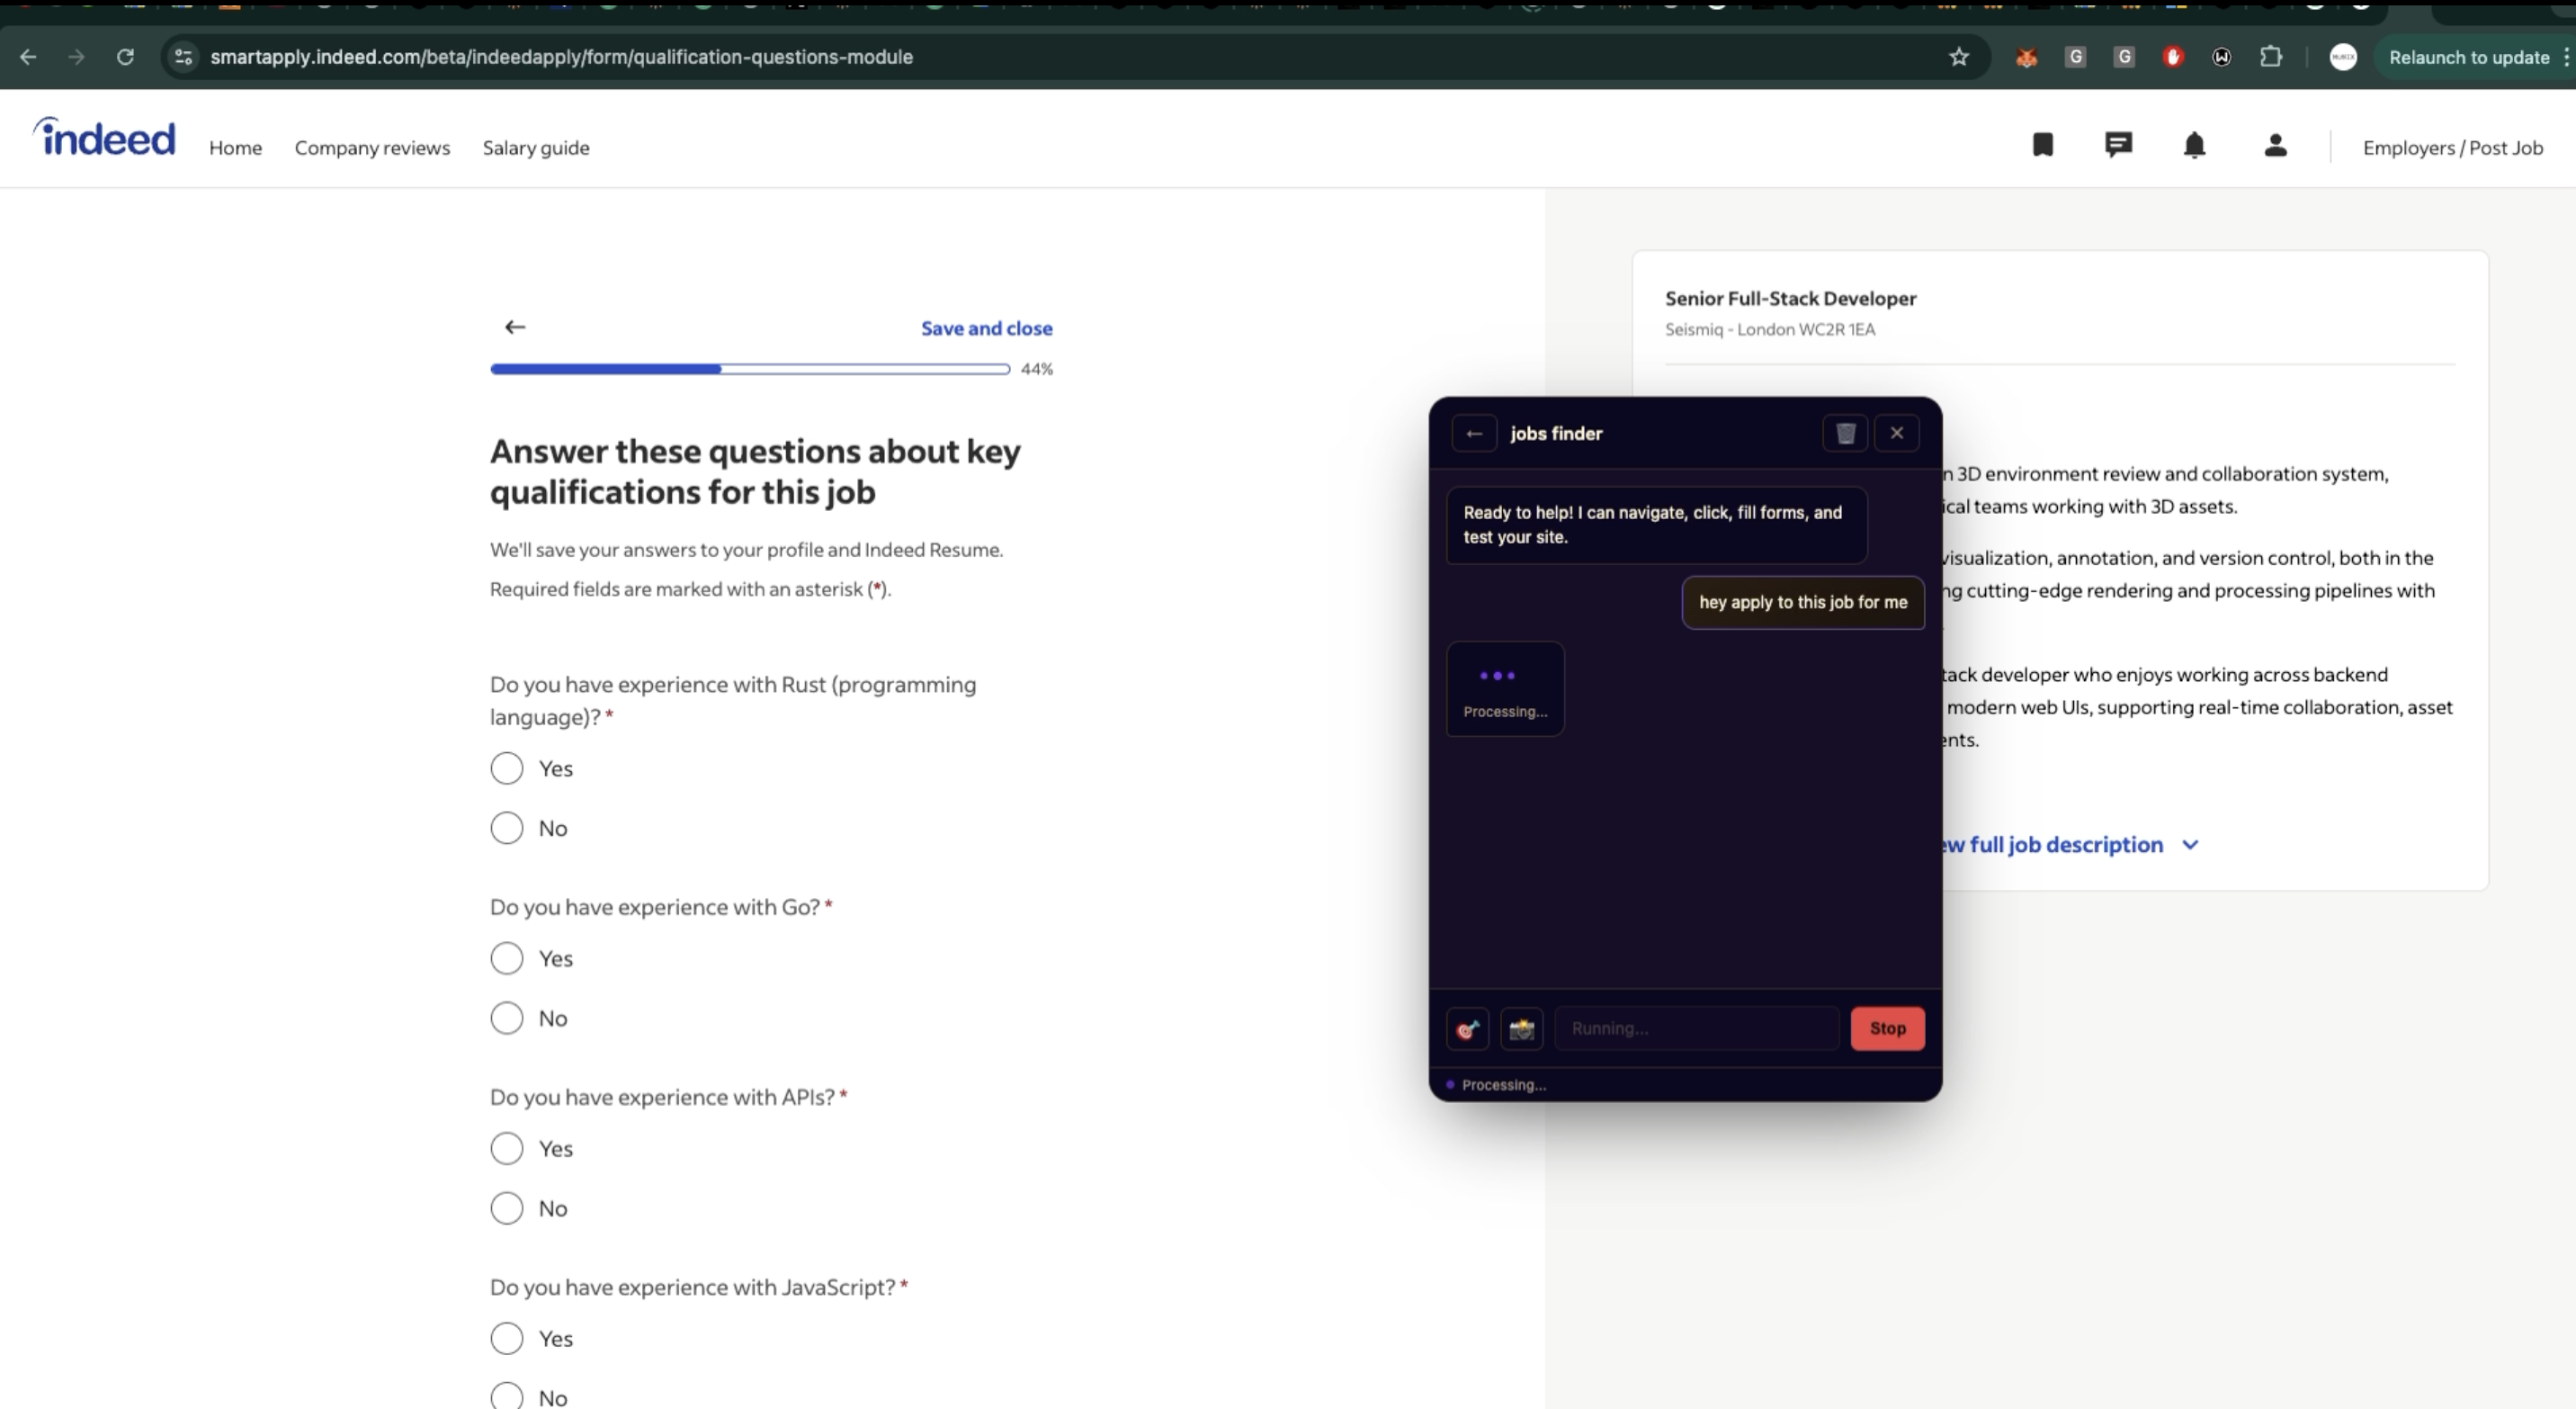Select No for Go experience

506,1017
